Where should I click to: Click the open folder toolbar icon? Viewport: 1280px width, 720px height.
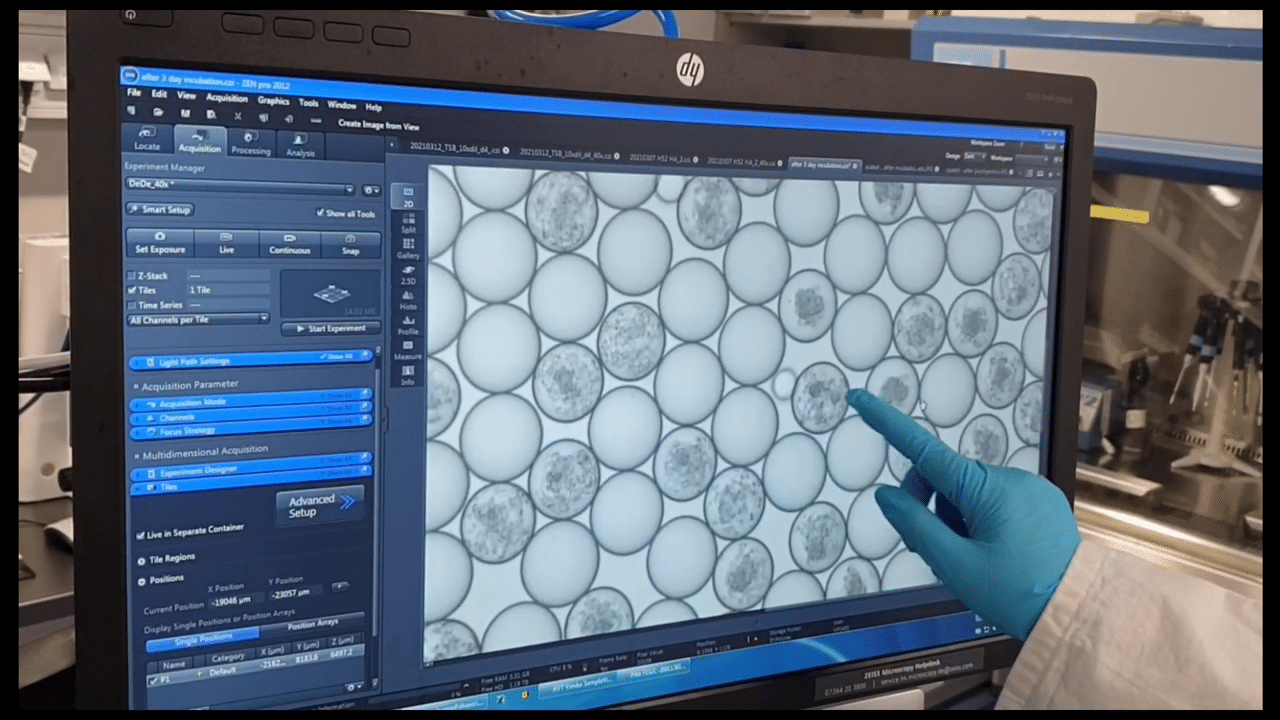coord(159,112)
